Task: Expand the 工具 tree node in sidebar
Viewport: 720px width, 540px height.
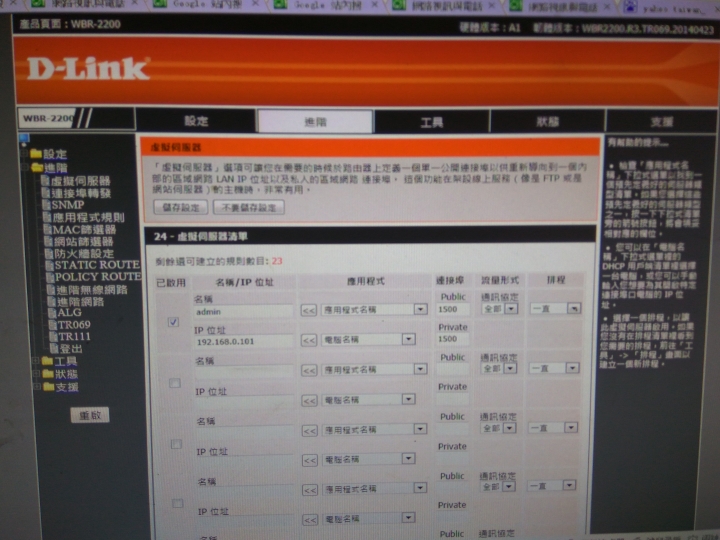Action: point(36,361)
